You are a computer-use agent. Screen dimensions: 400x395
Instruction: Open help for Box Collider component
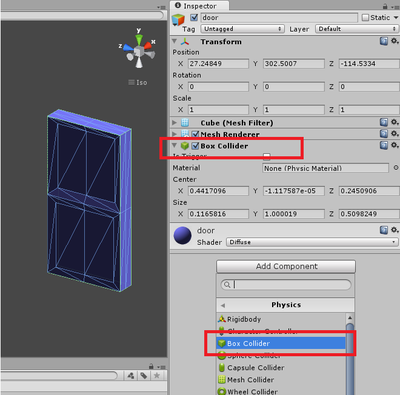click(384, 145)
